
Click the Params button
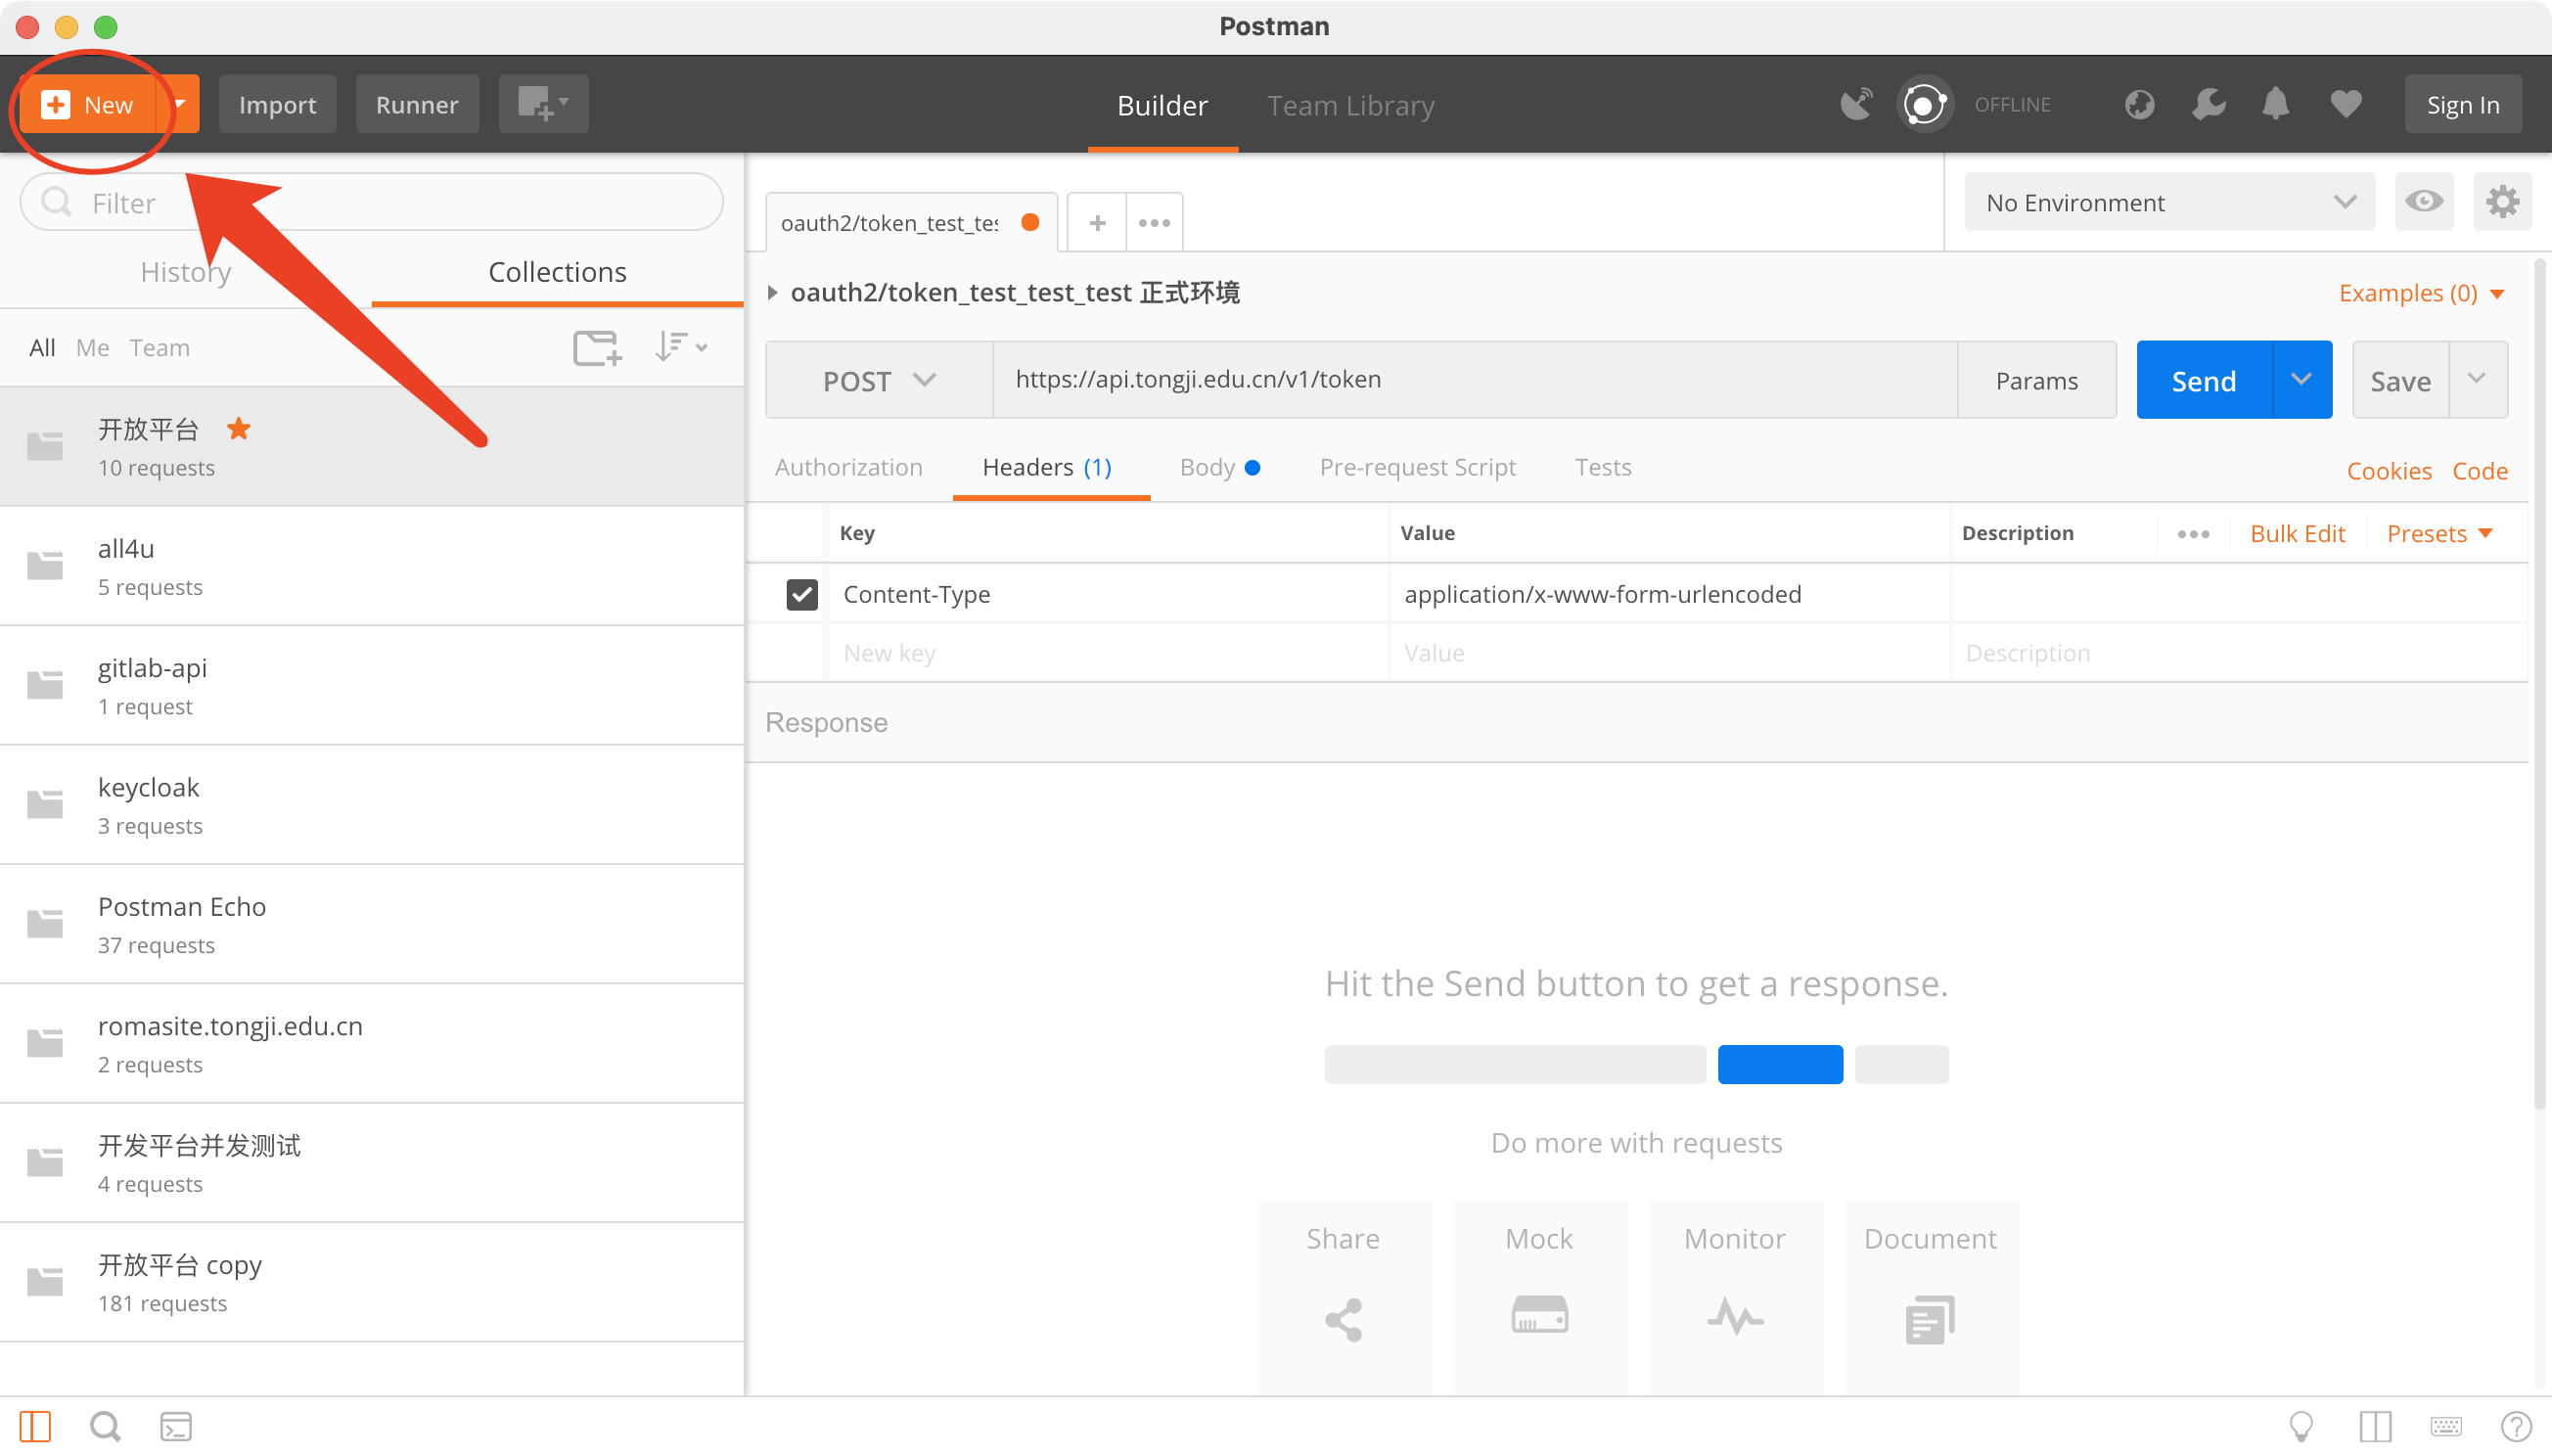2036,380
